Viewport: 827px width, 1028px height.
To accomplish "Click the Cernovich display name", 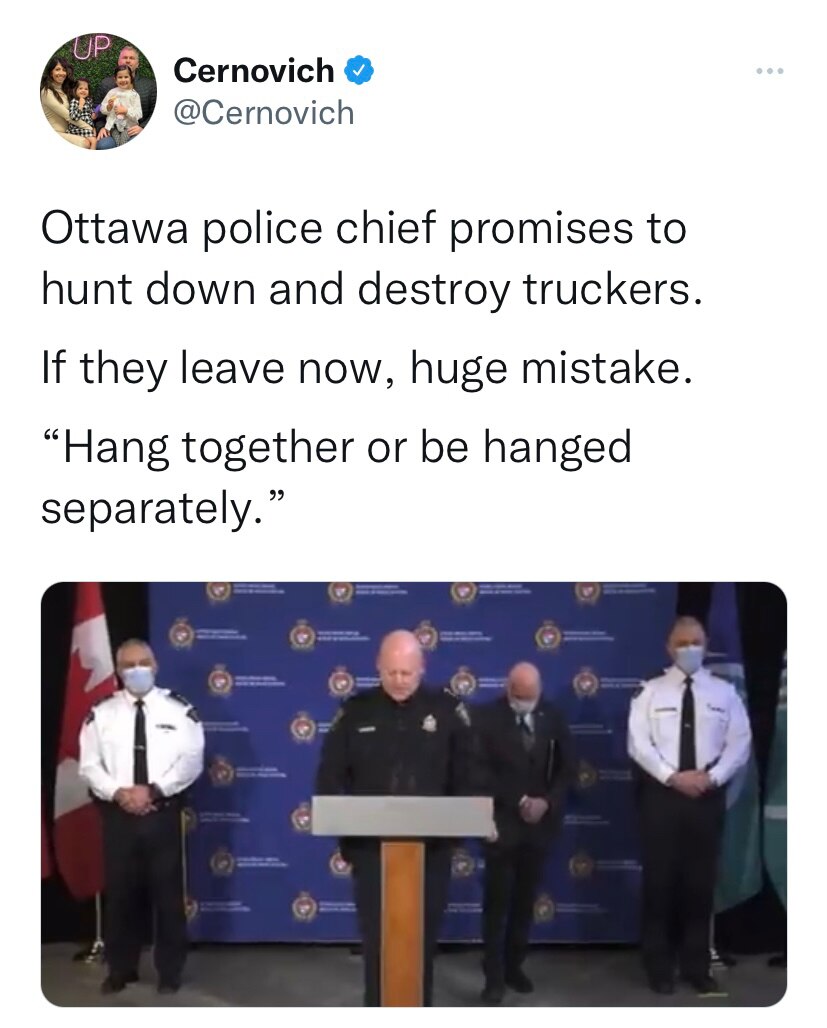I will click(x=254, y=70).
